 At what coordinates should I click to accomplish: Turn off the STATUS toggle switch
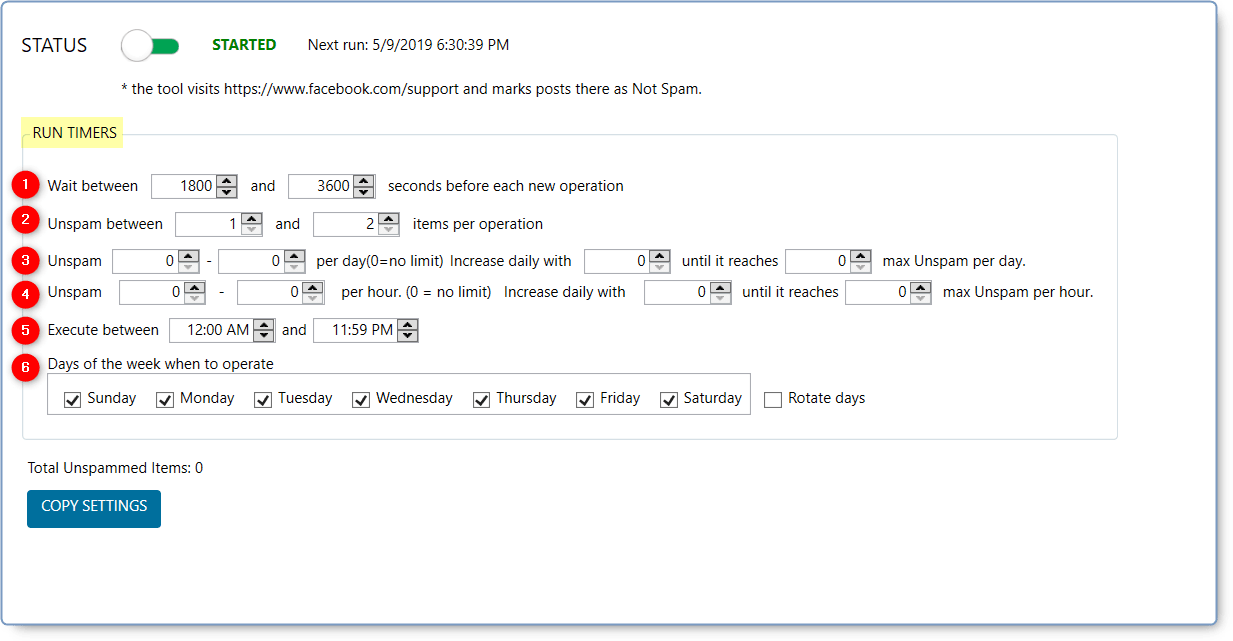(x=150, y=44)
